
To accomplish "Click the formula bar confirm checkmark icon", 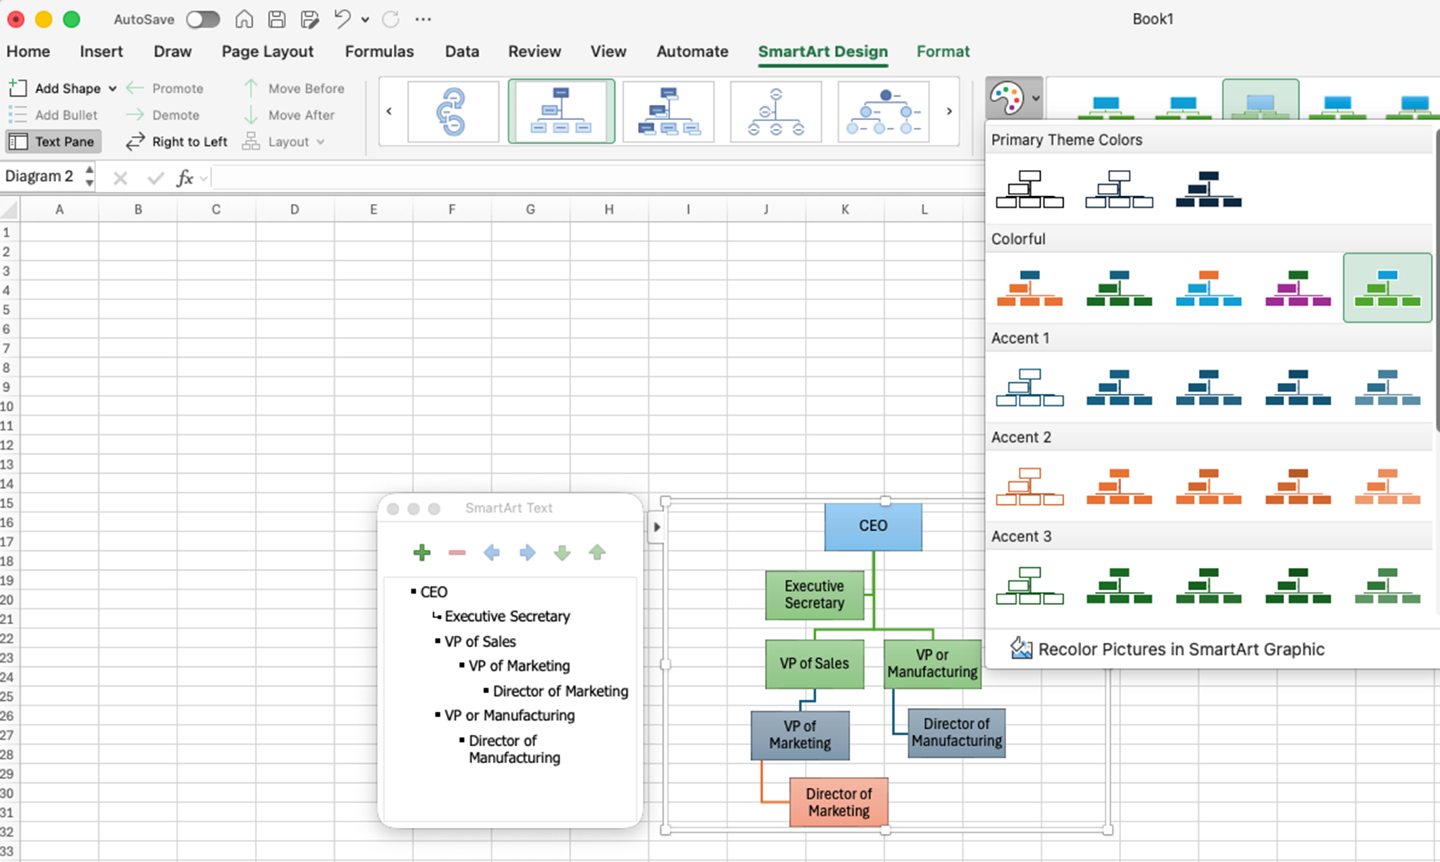I will pos(155,178).
